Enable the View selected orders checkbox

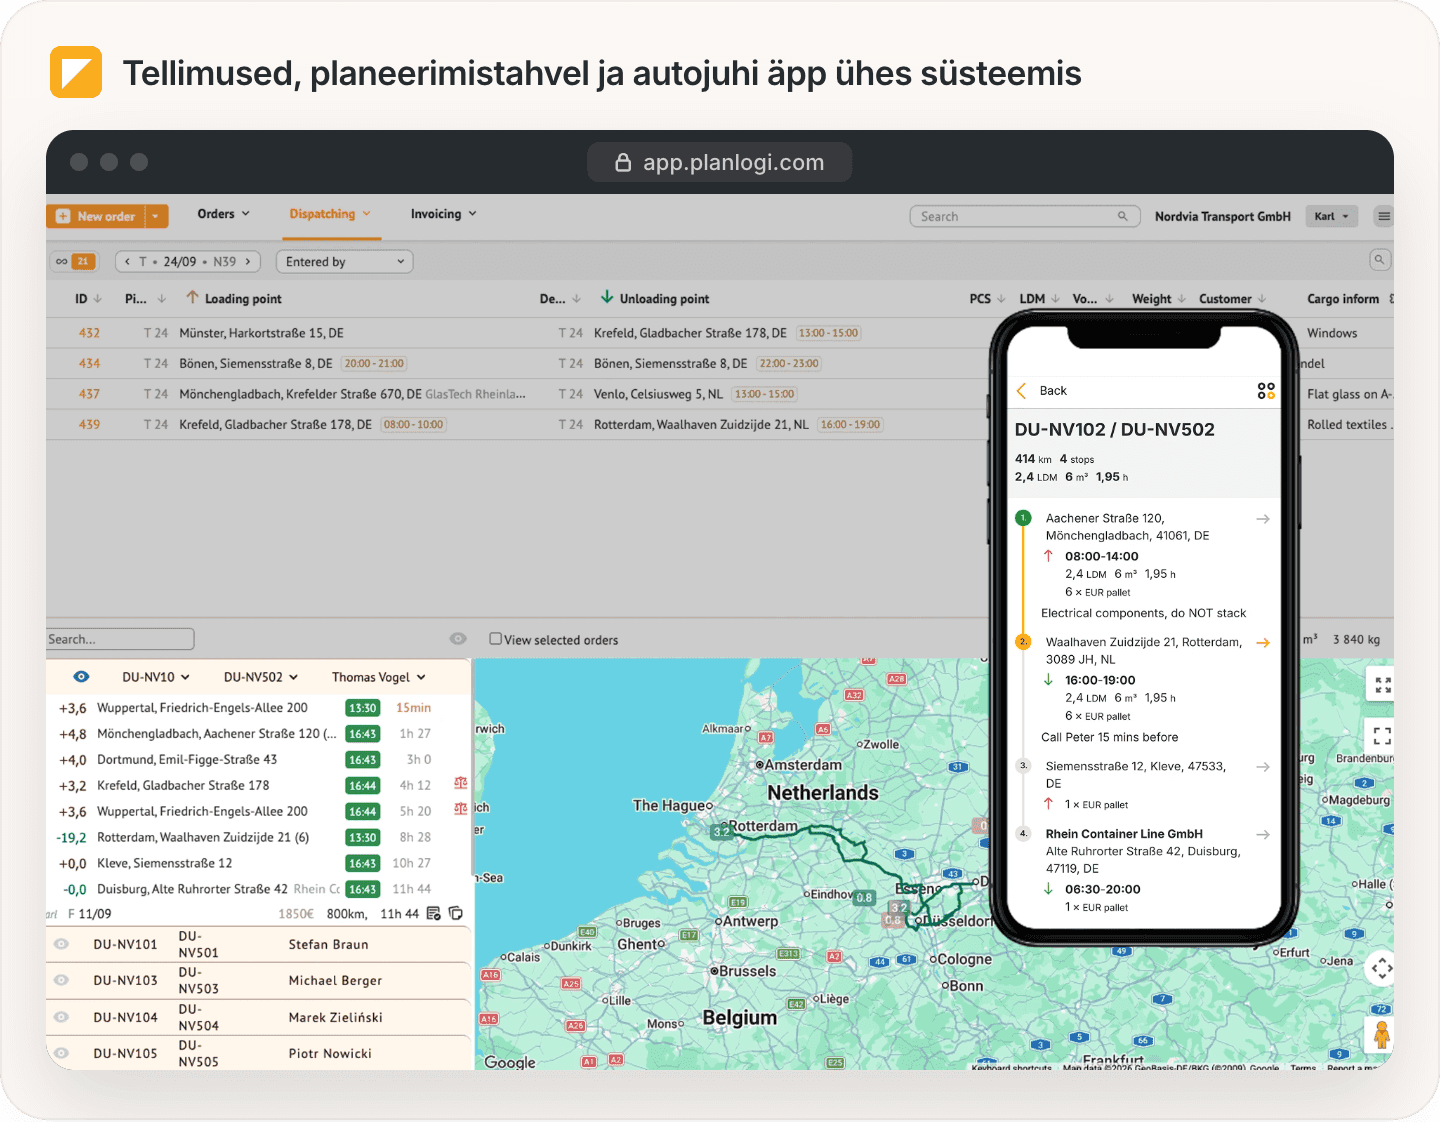coord(495,639)
